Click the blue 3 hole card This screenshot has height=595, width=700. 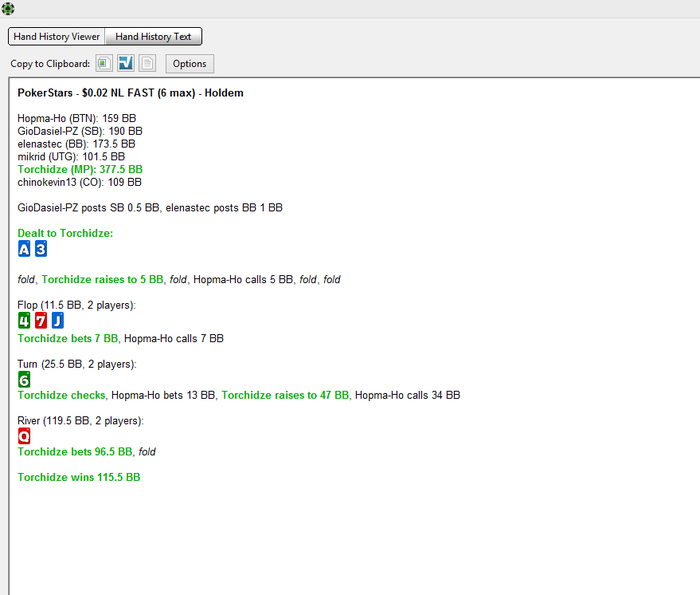tap(41, 249)
